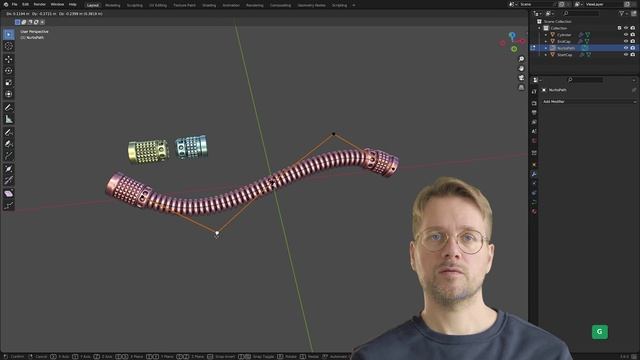
Task: Expand the StartCap row in outliner
Action: [x=546, y=55]
